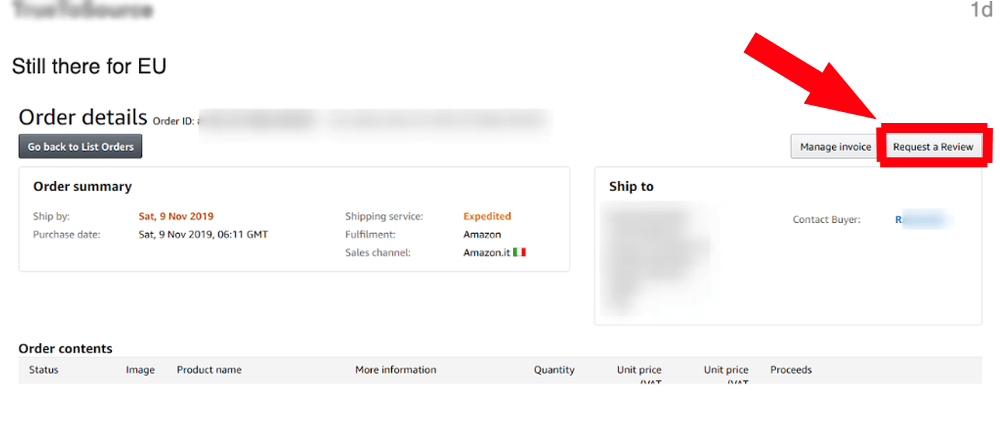Click the Purchase date value
This screenshot has width=1000, height=434.
(203, 235)
